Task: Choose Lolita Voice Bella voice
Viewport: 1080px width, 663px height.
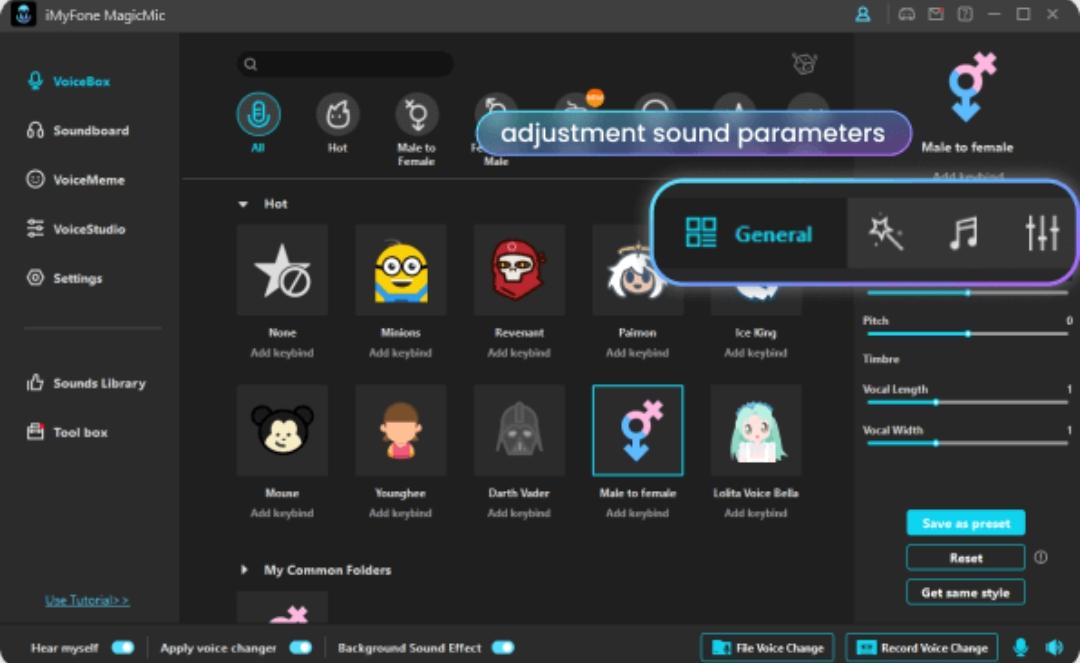Action: point(756,430)
